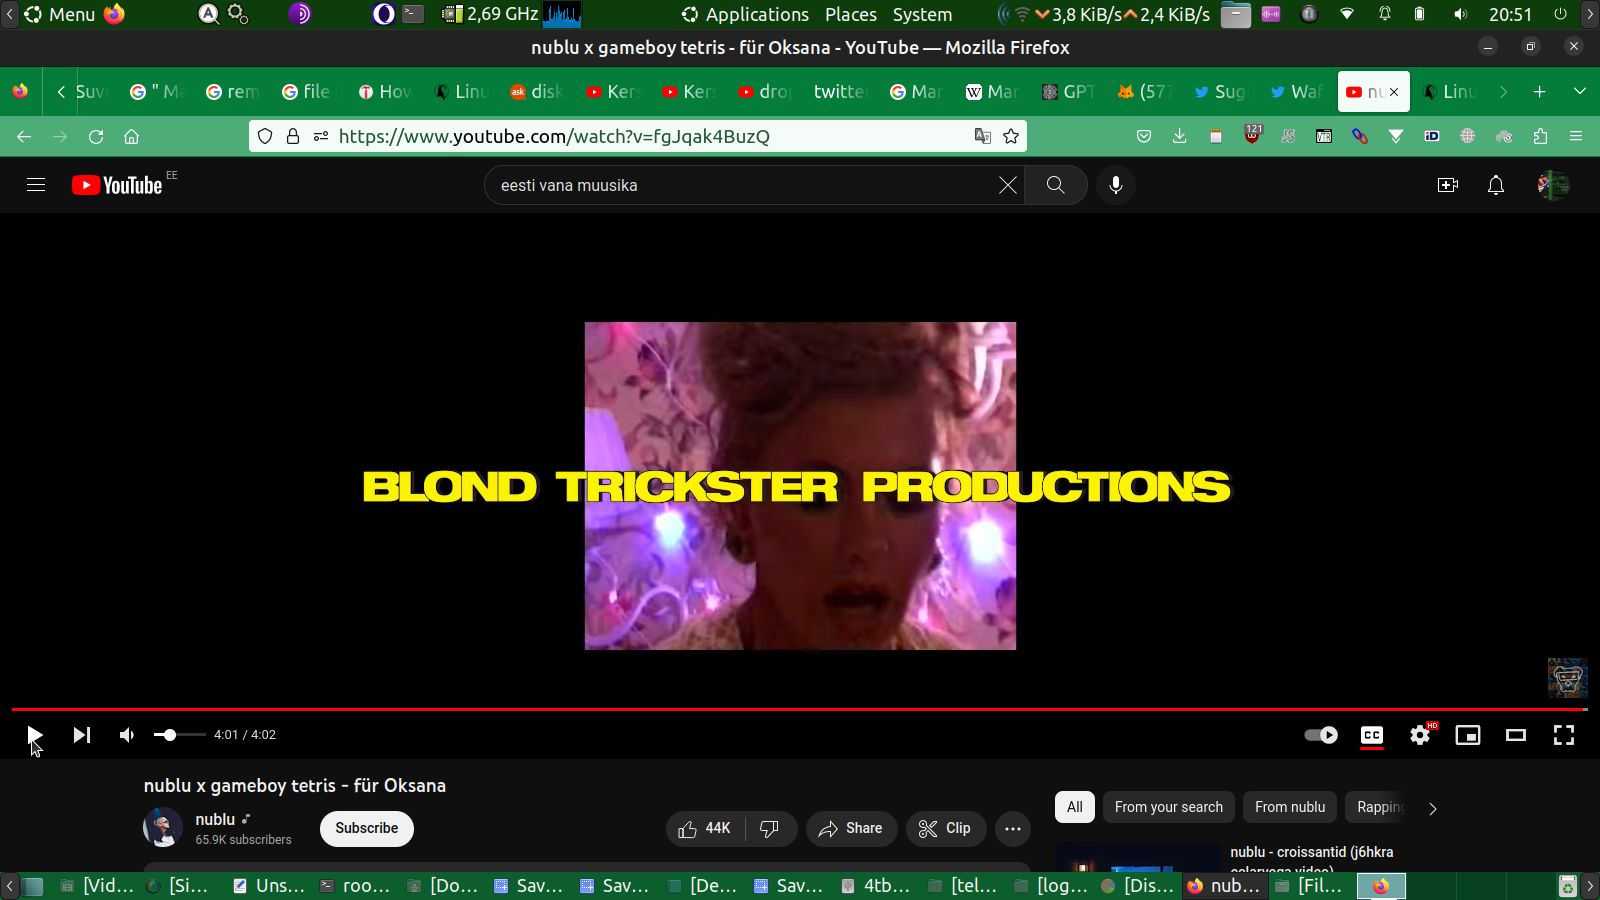
Task: Open the YouTube guide hamburger menu
Action: tap(36, 185)
